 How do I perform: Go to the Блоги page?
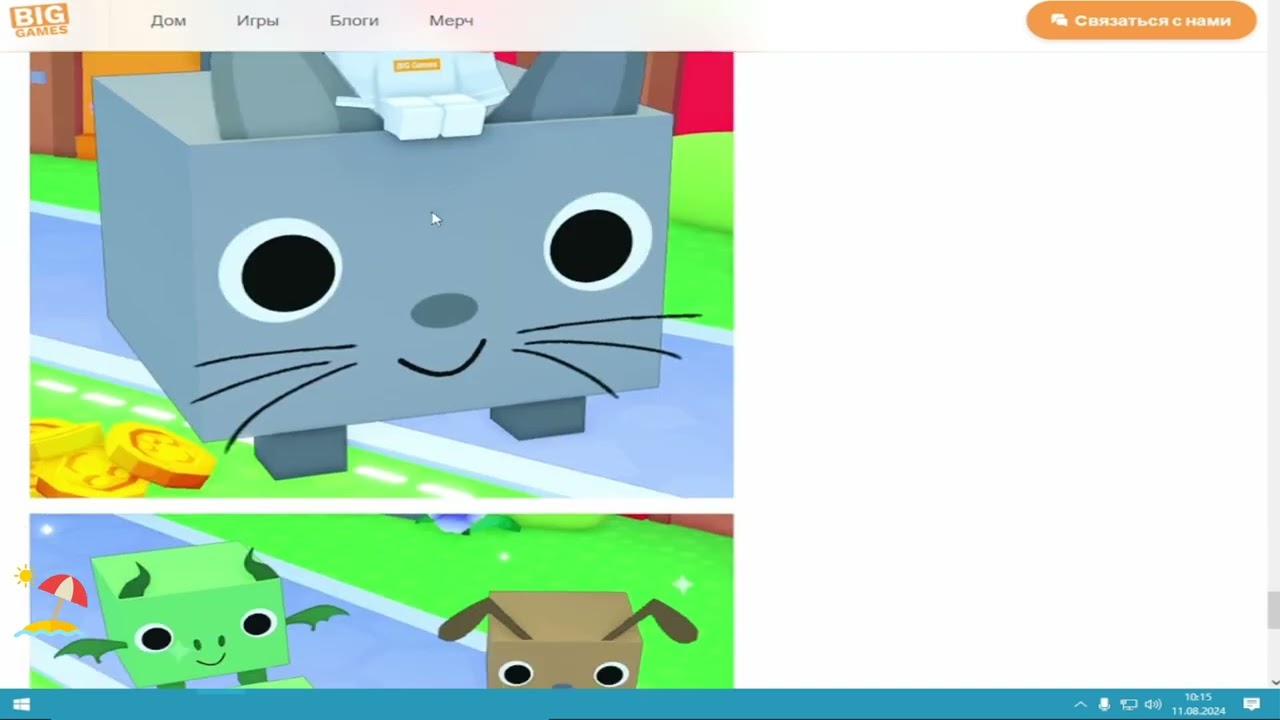pos(354,21)
